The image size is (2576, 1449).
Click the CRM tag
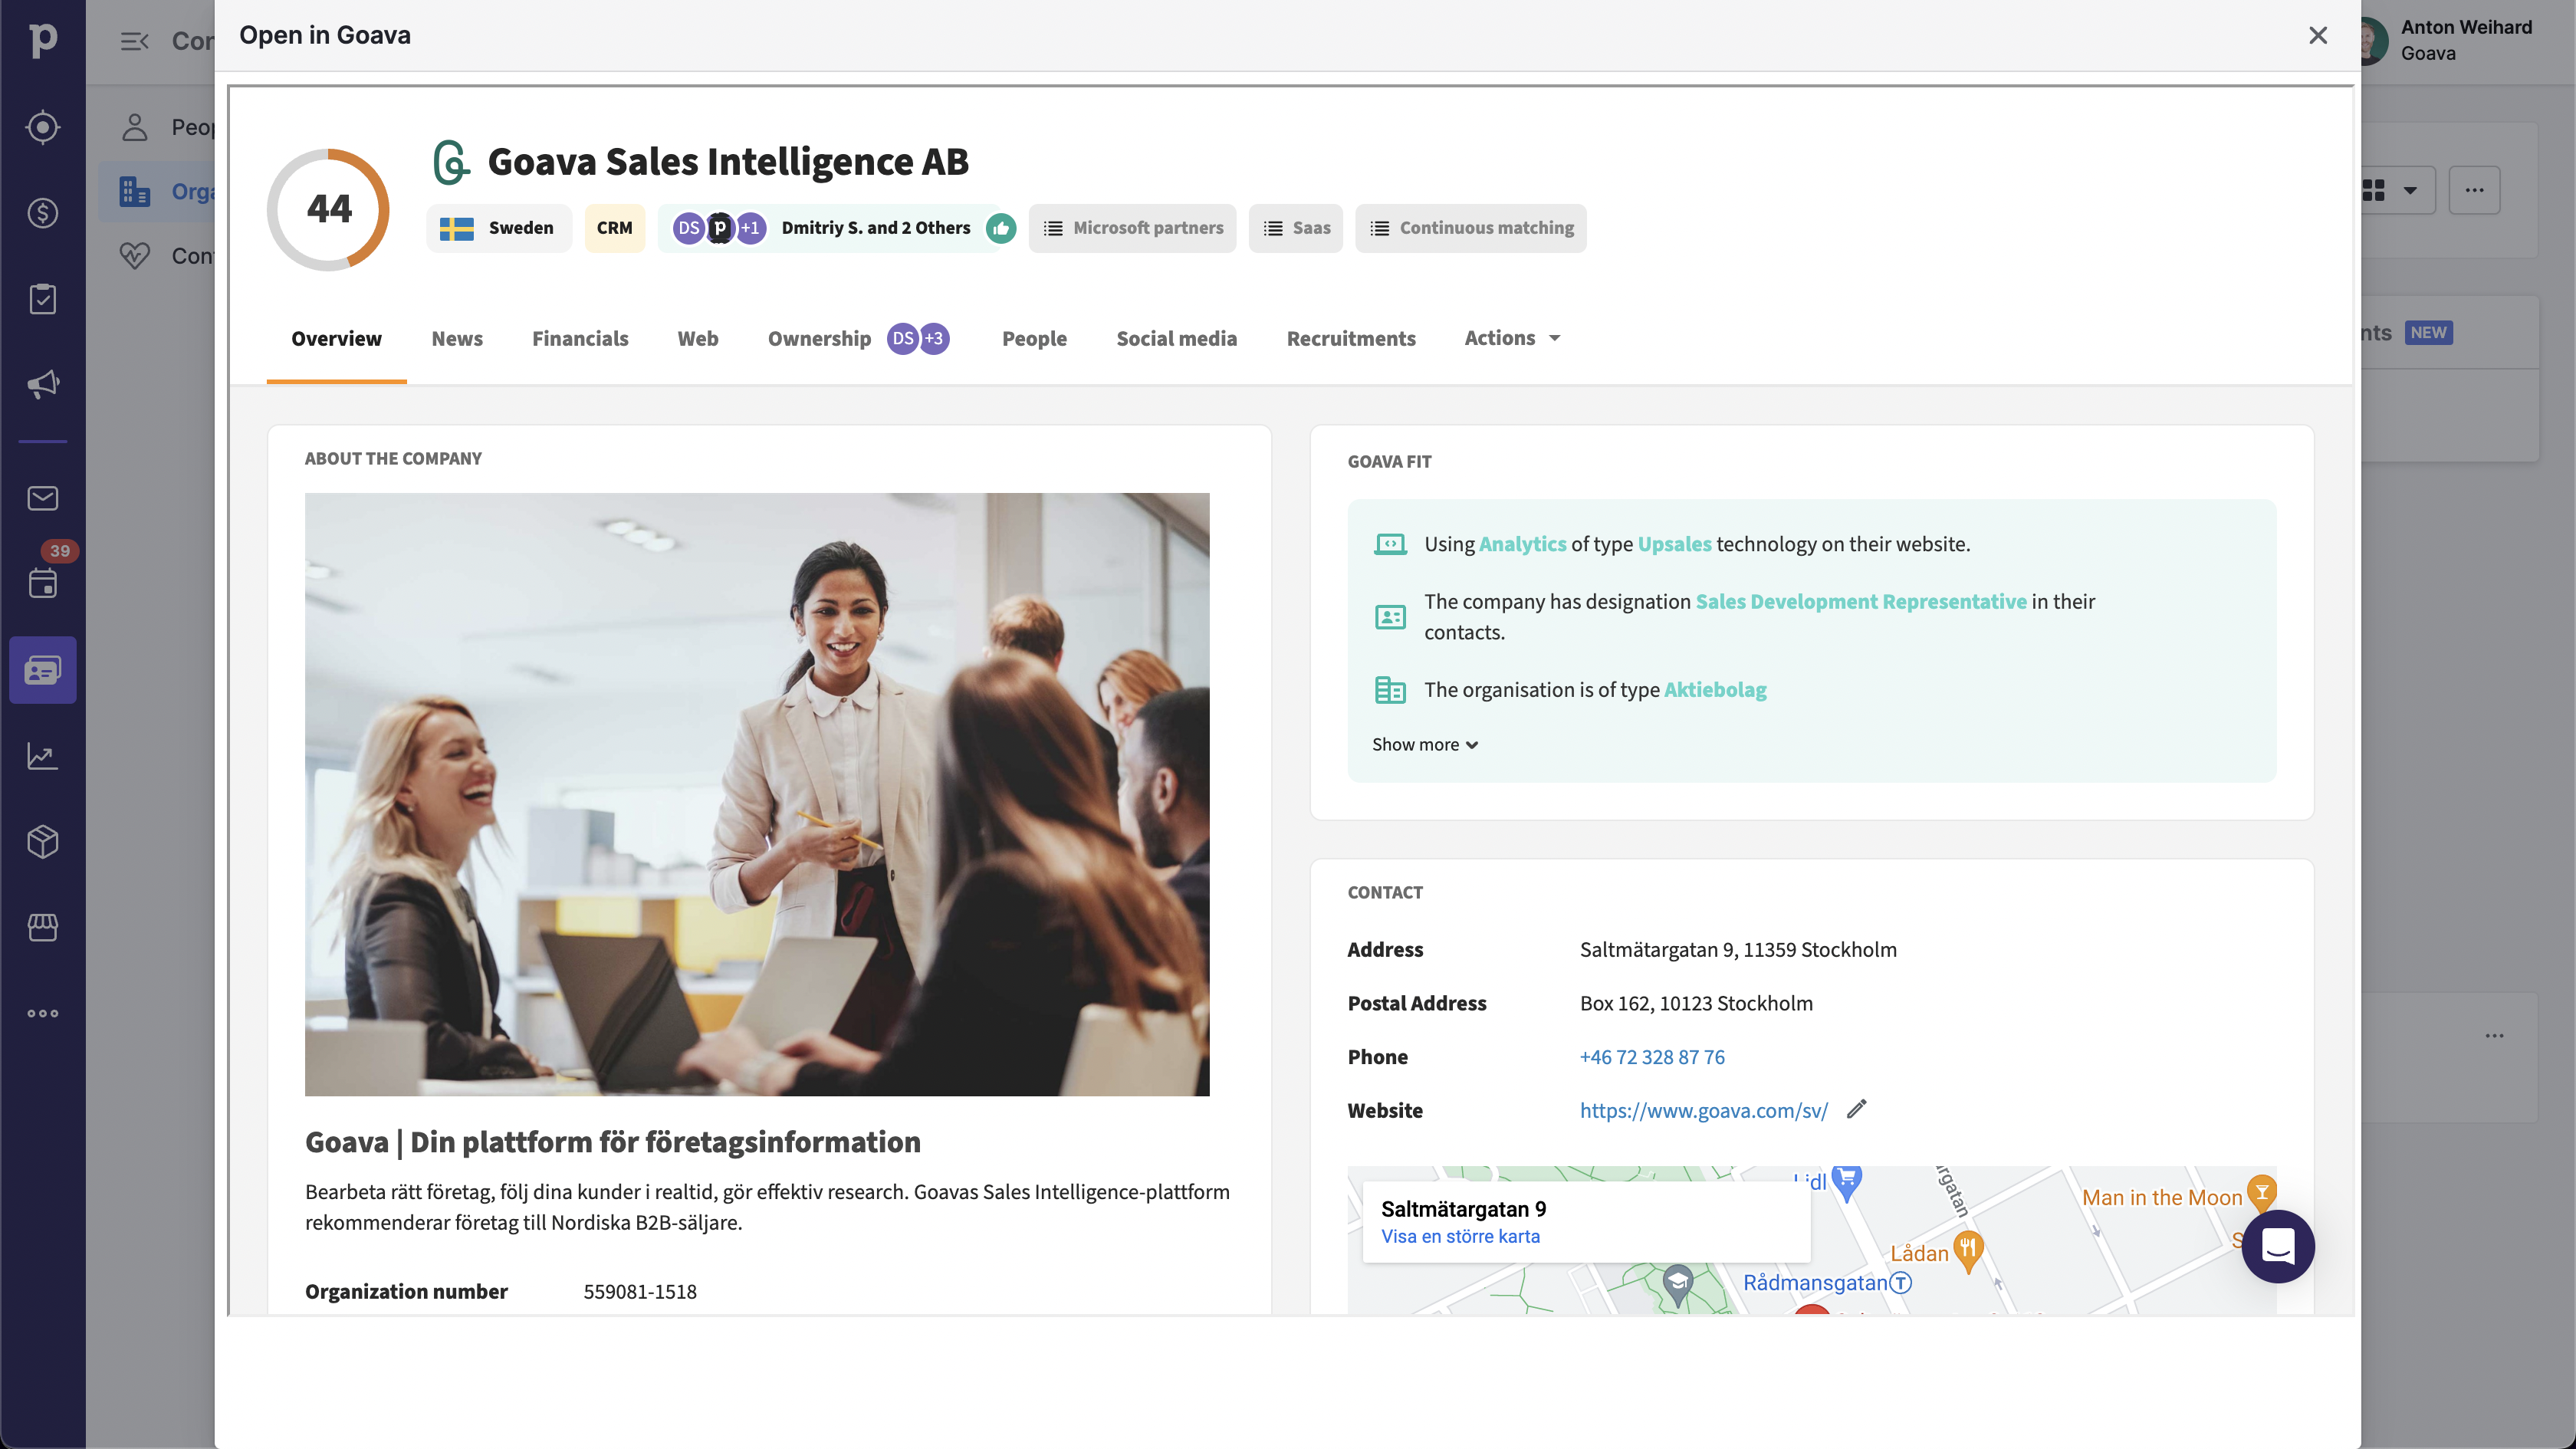point(614,228)
